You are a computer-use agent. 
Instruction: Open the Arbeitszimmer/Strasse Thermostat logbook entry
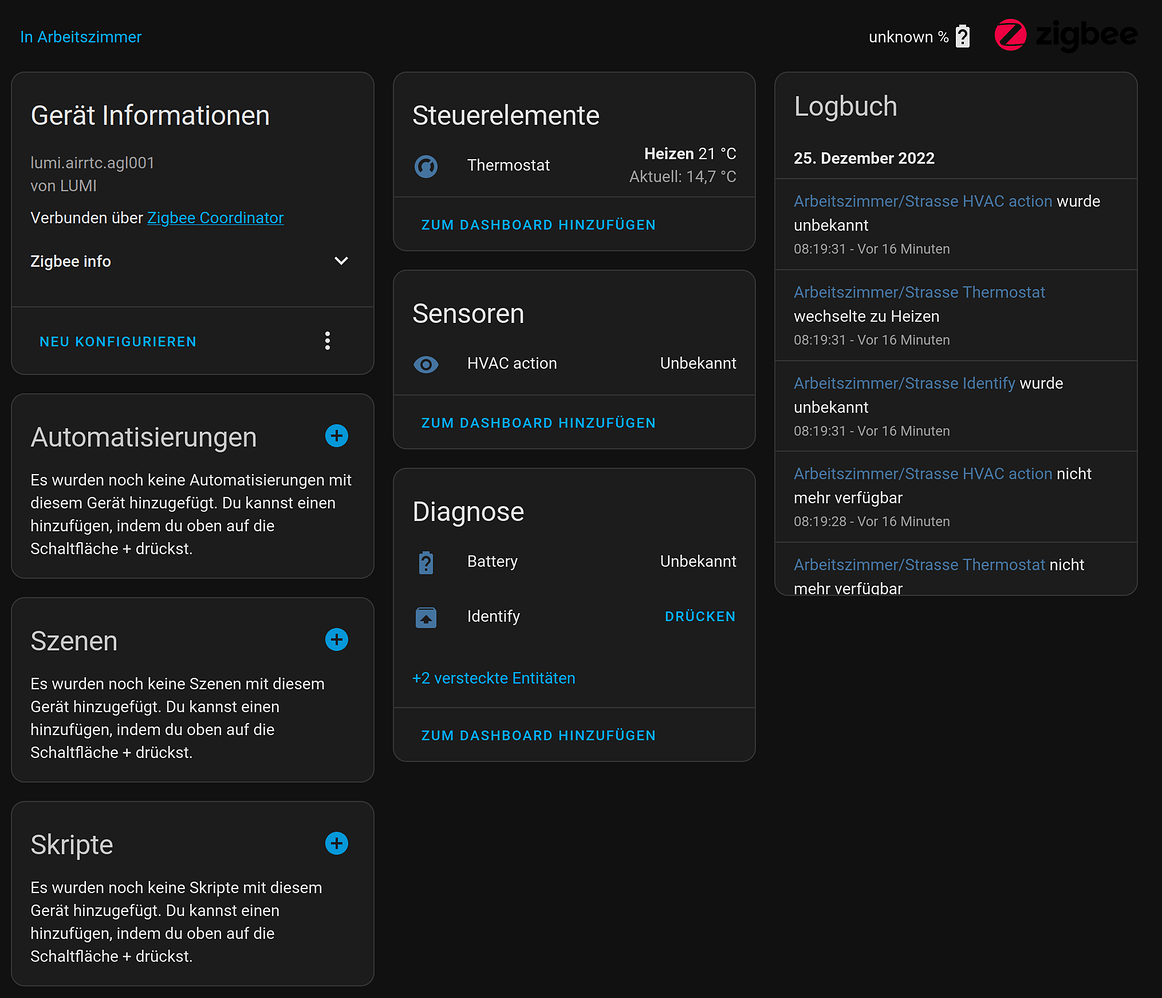pyautogui.click(x=919, y=292)
